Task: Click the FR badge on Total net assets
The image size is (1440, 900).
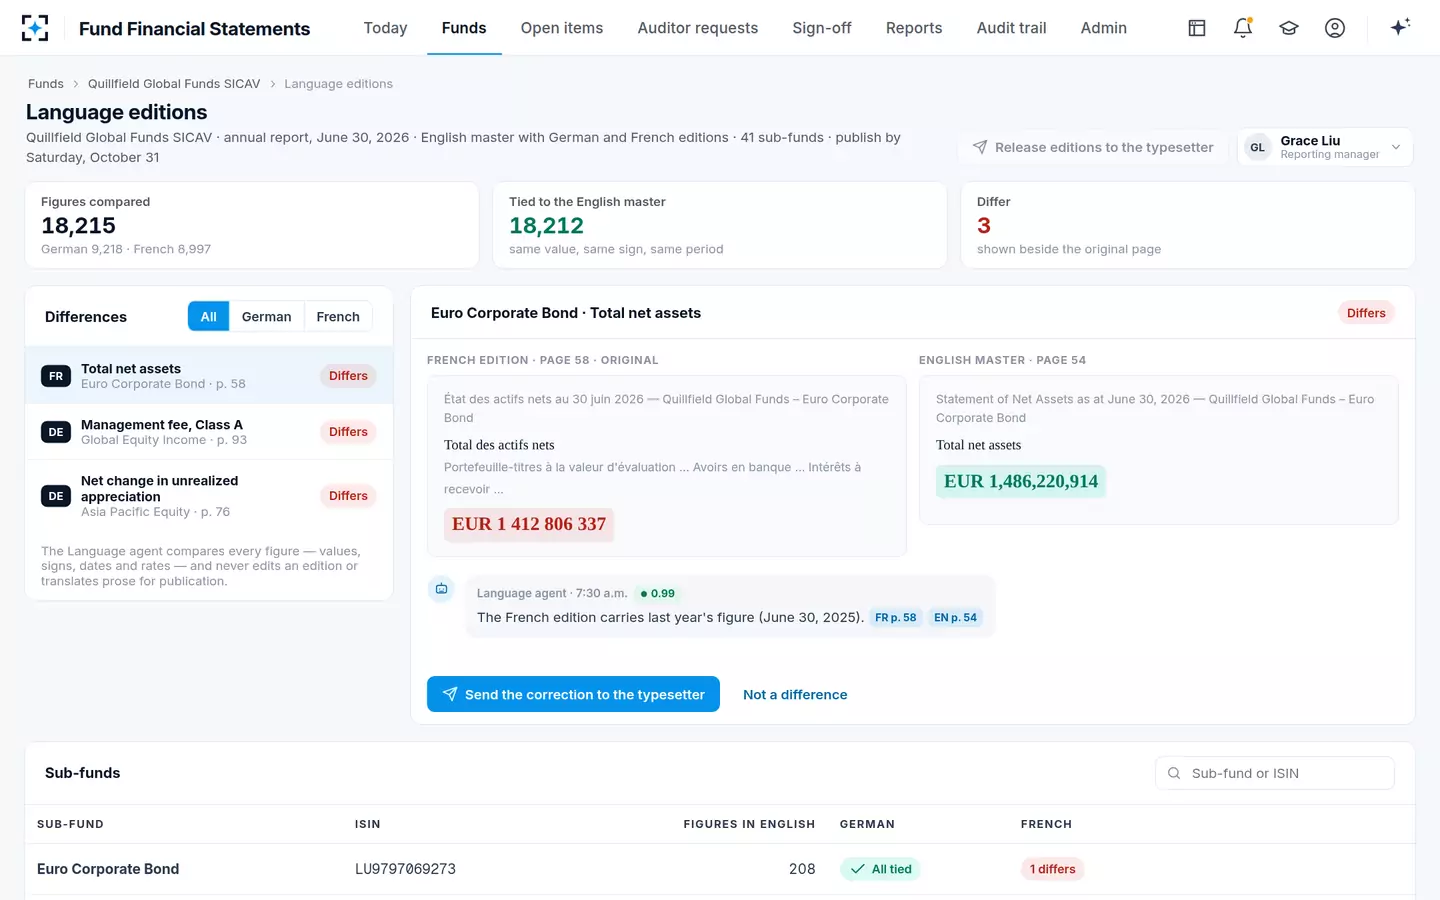Action: tap(56, 376)
